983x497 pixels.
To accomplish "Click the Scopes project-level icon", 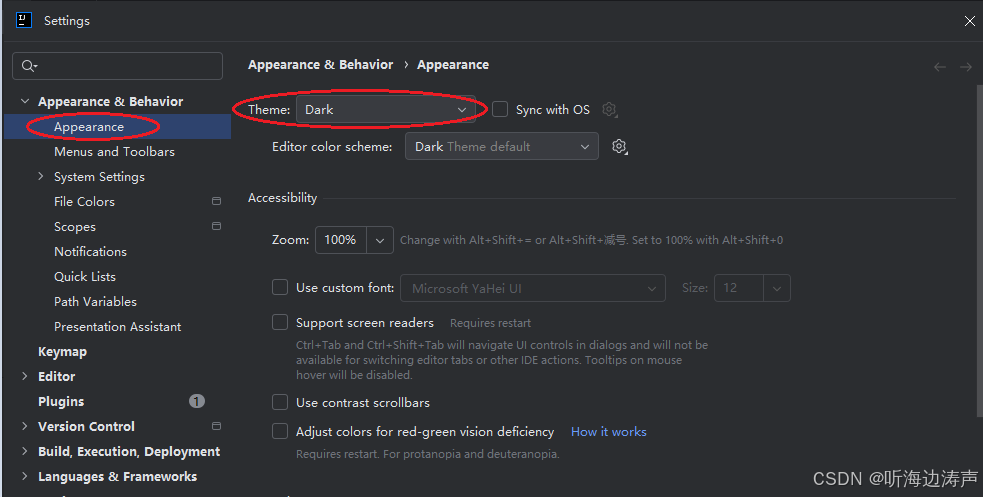I will coord(216,226).
